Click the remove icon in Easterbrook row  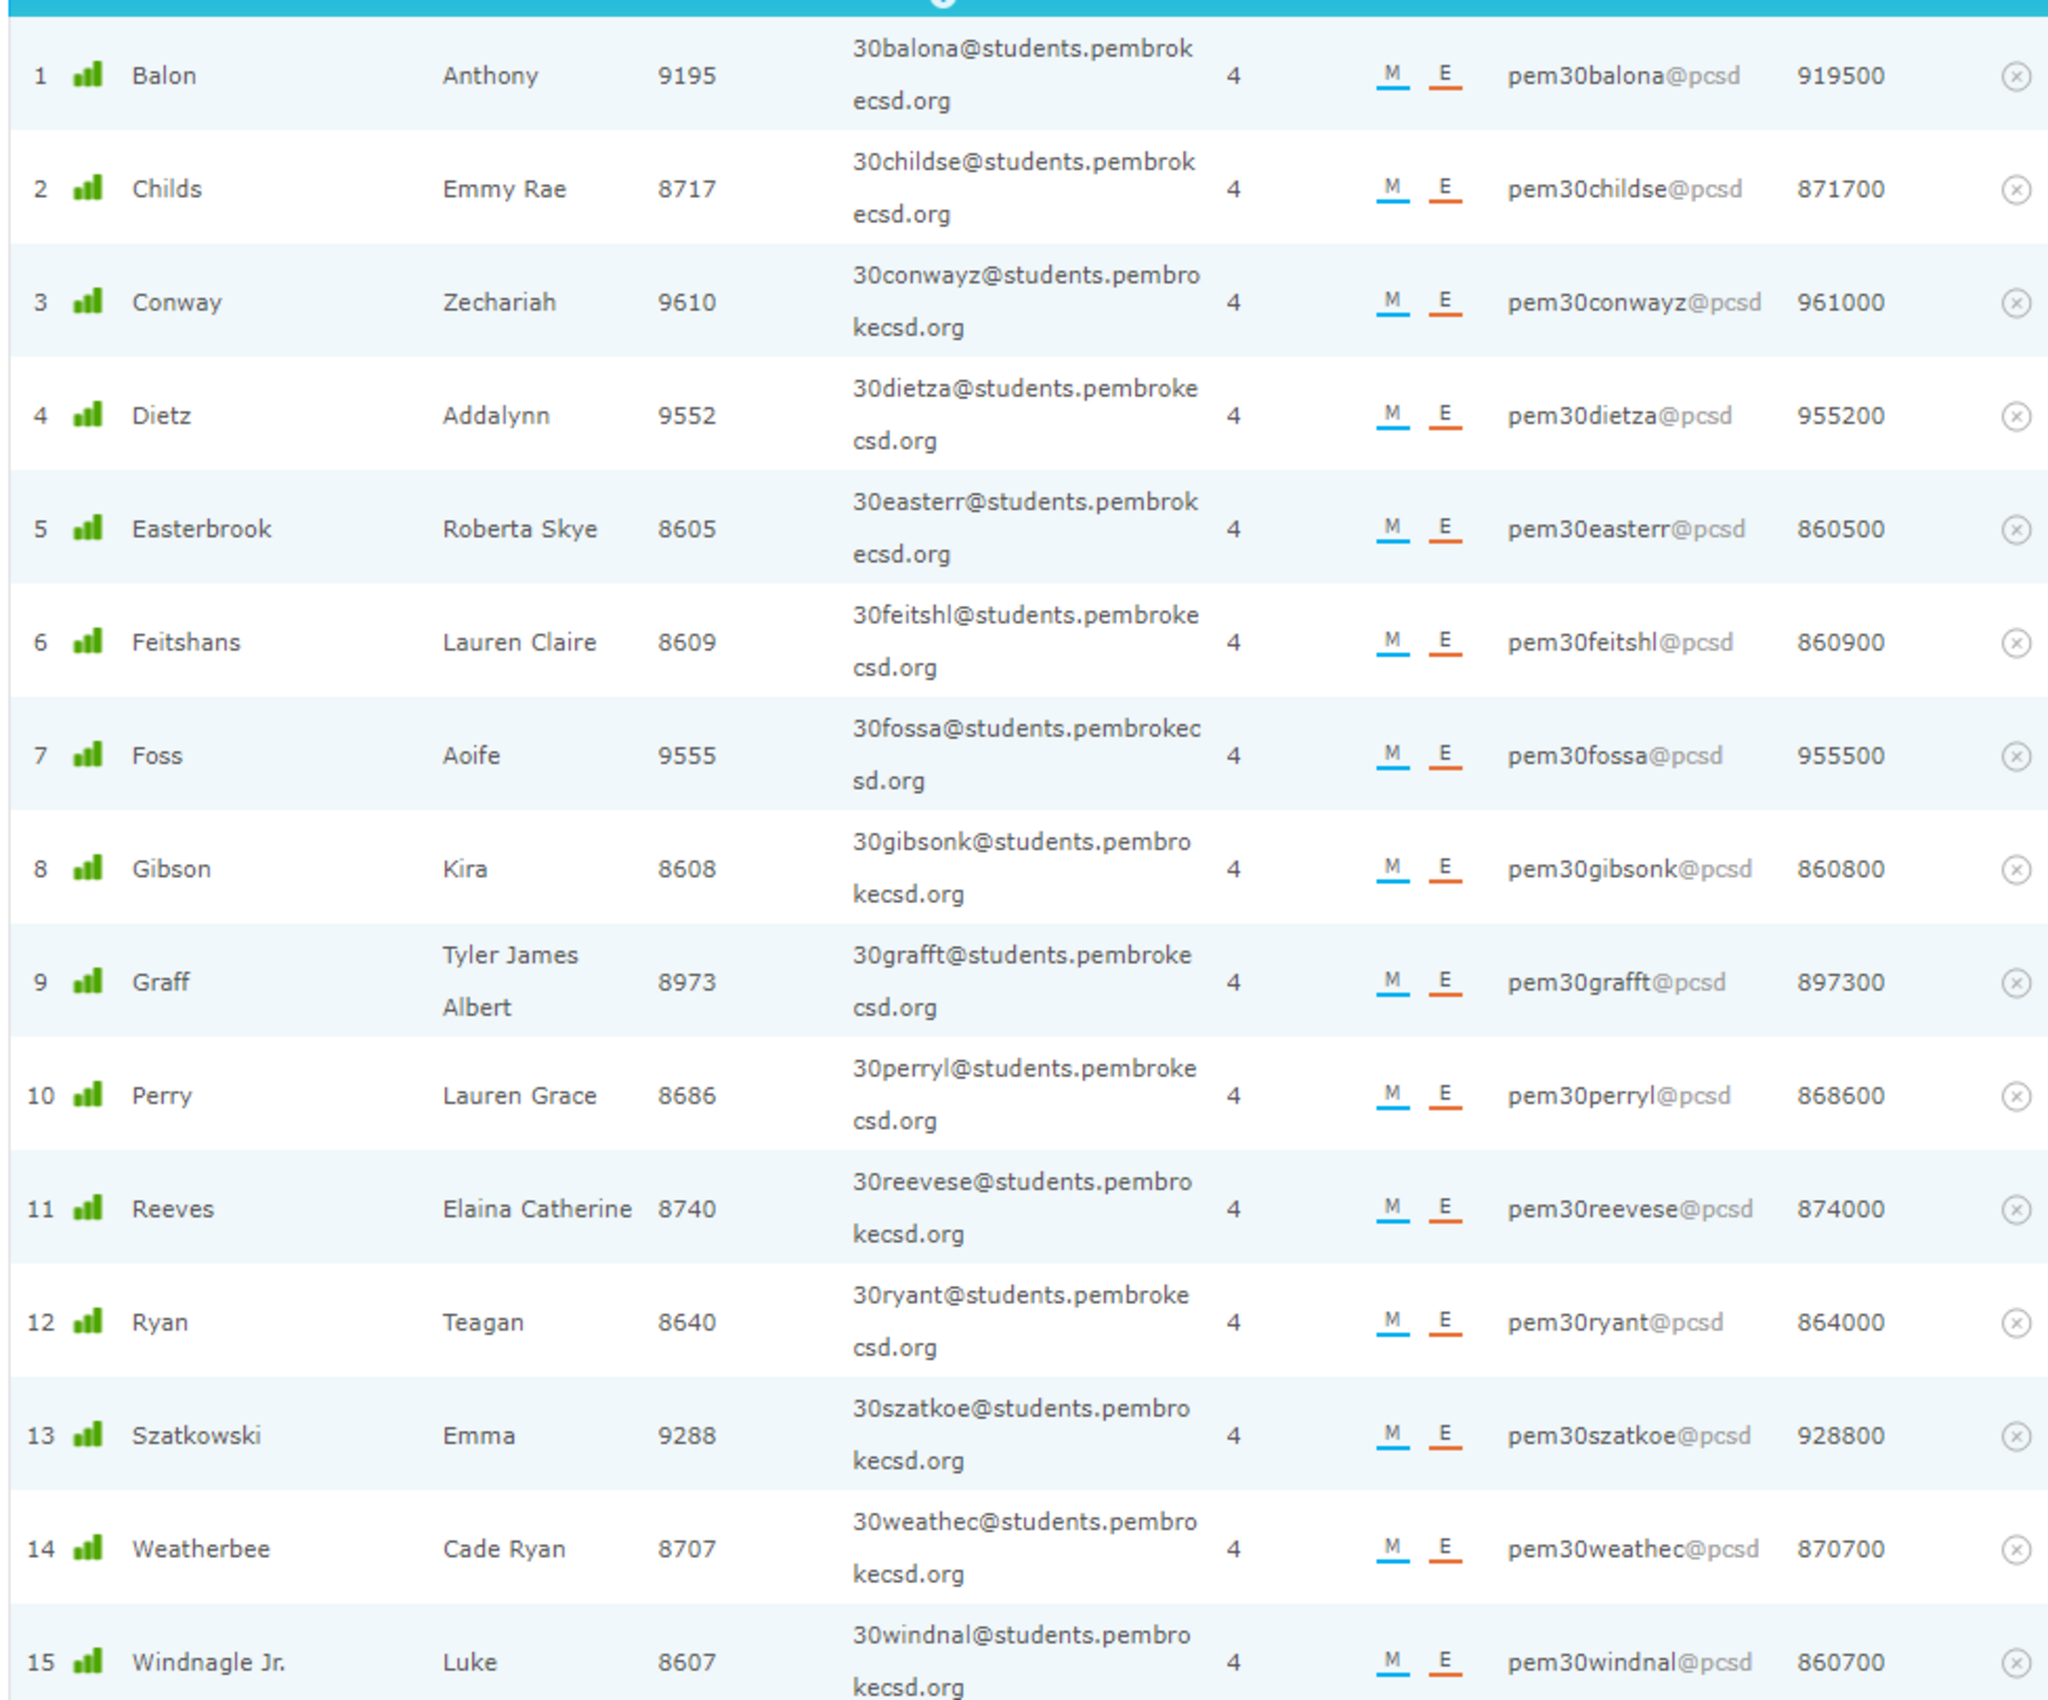[2015, 529]
